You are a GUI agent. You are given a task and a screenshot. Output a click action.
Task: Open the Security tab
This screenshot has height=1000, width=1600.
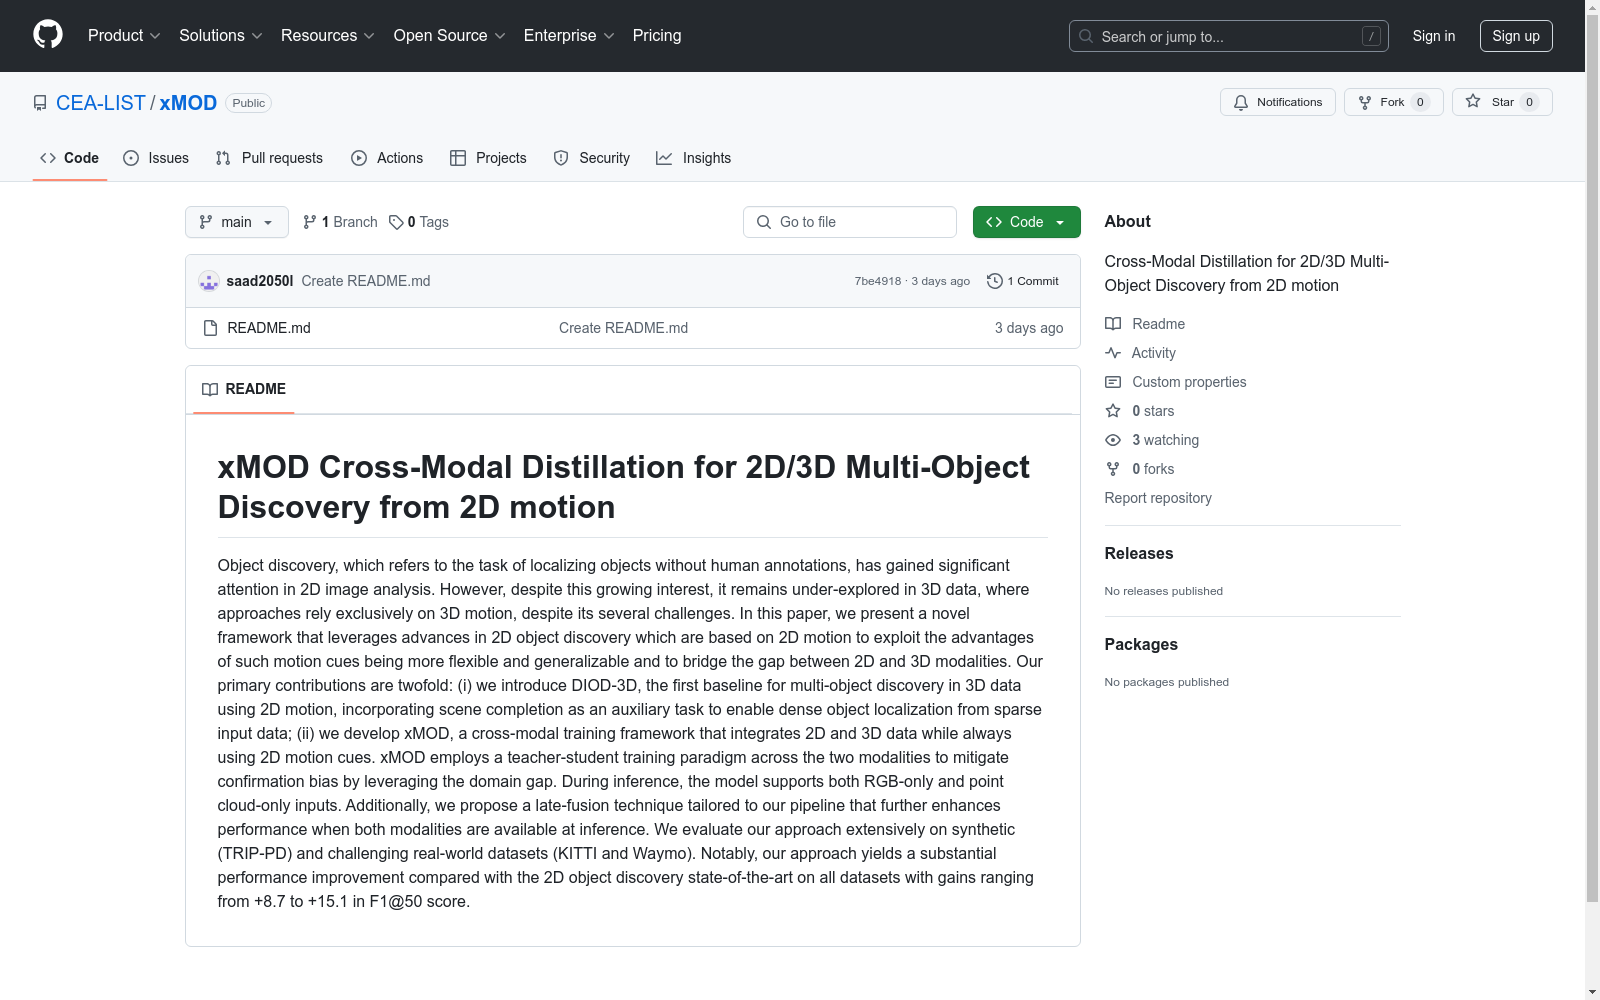[592, 158]
